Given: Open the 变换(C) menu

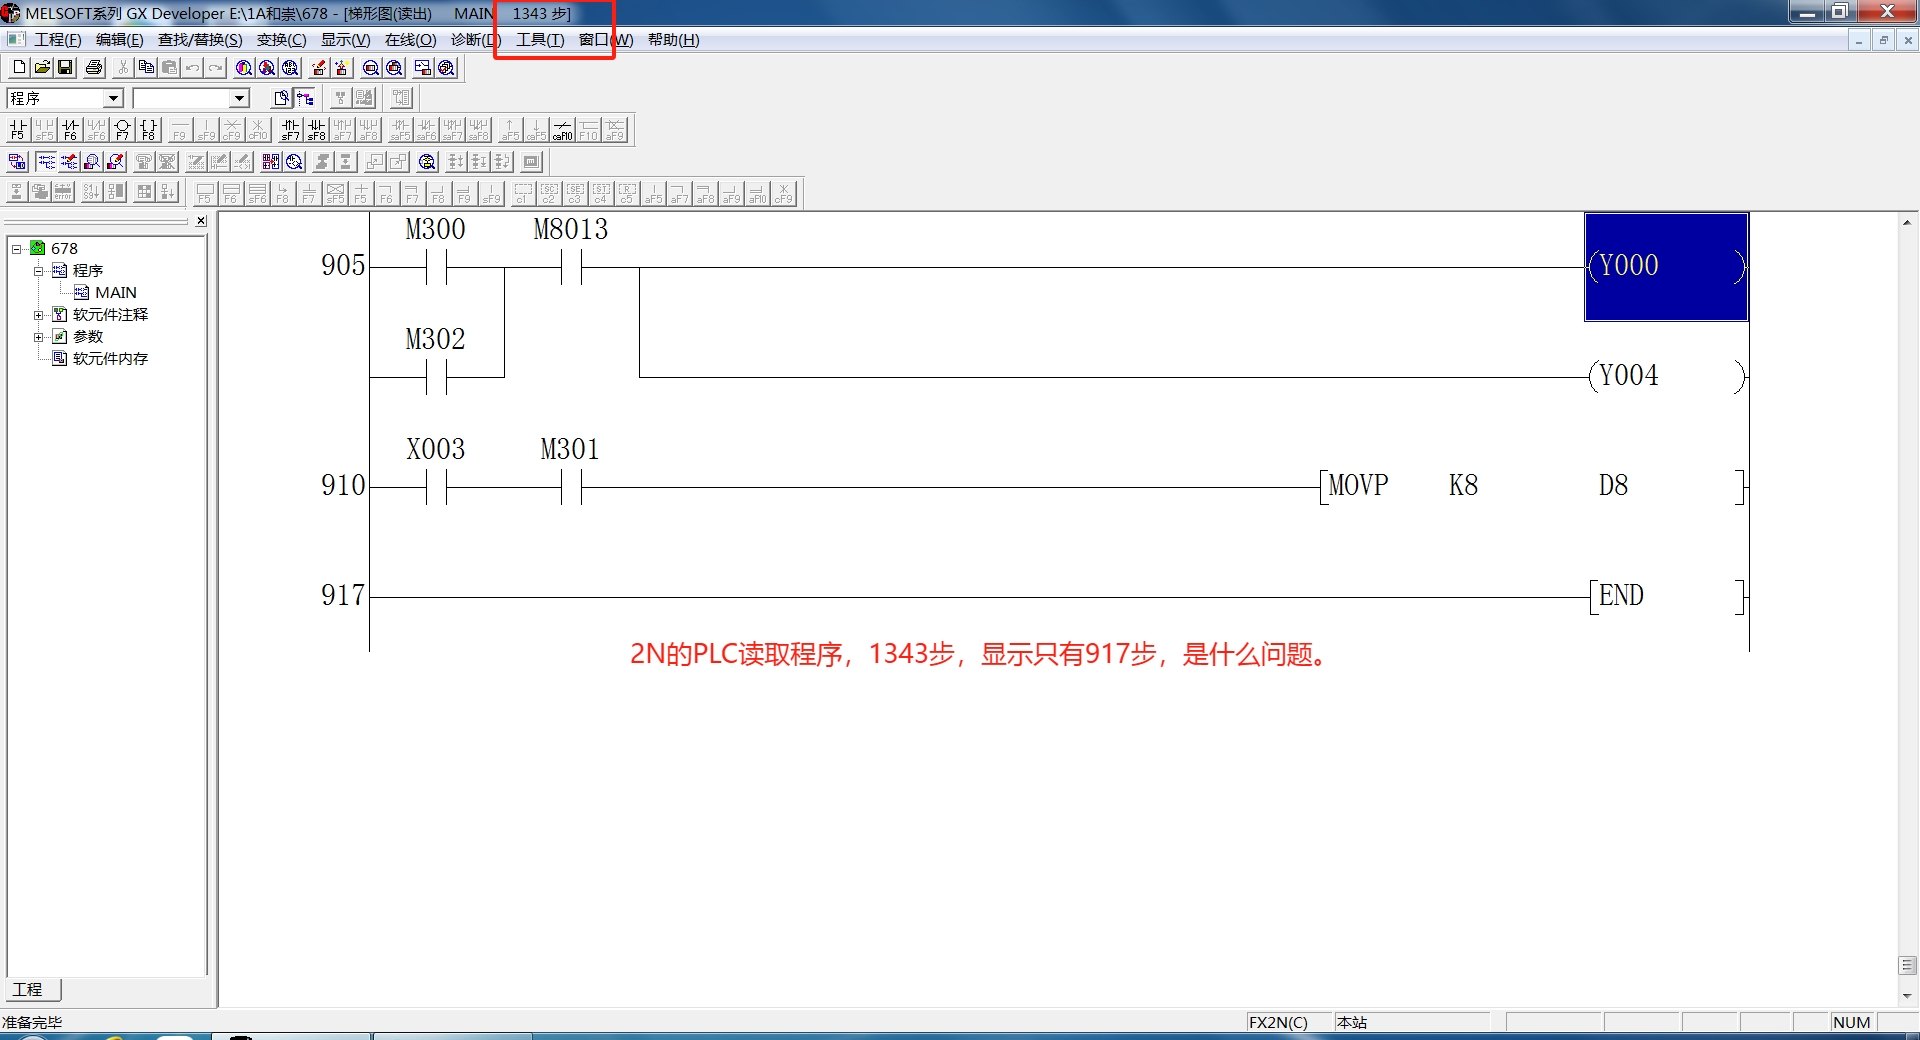Looking at the screenshot, I should click(x=281, y=40).
